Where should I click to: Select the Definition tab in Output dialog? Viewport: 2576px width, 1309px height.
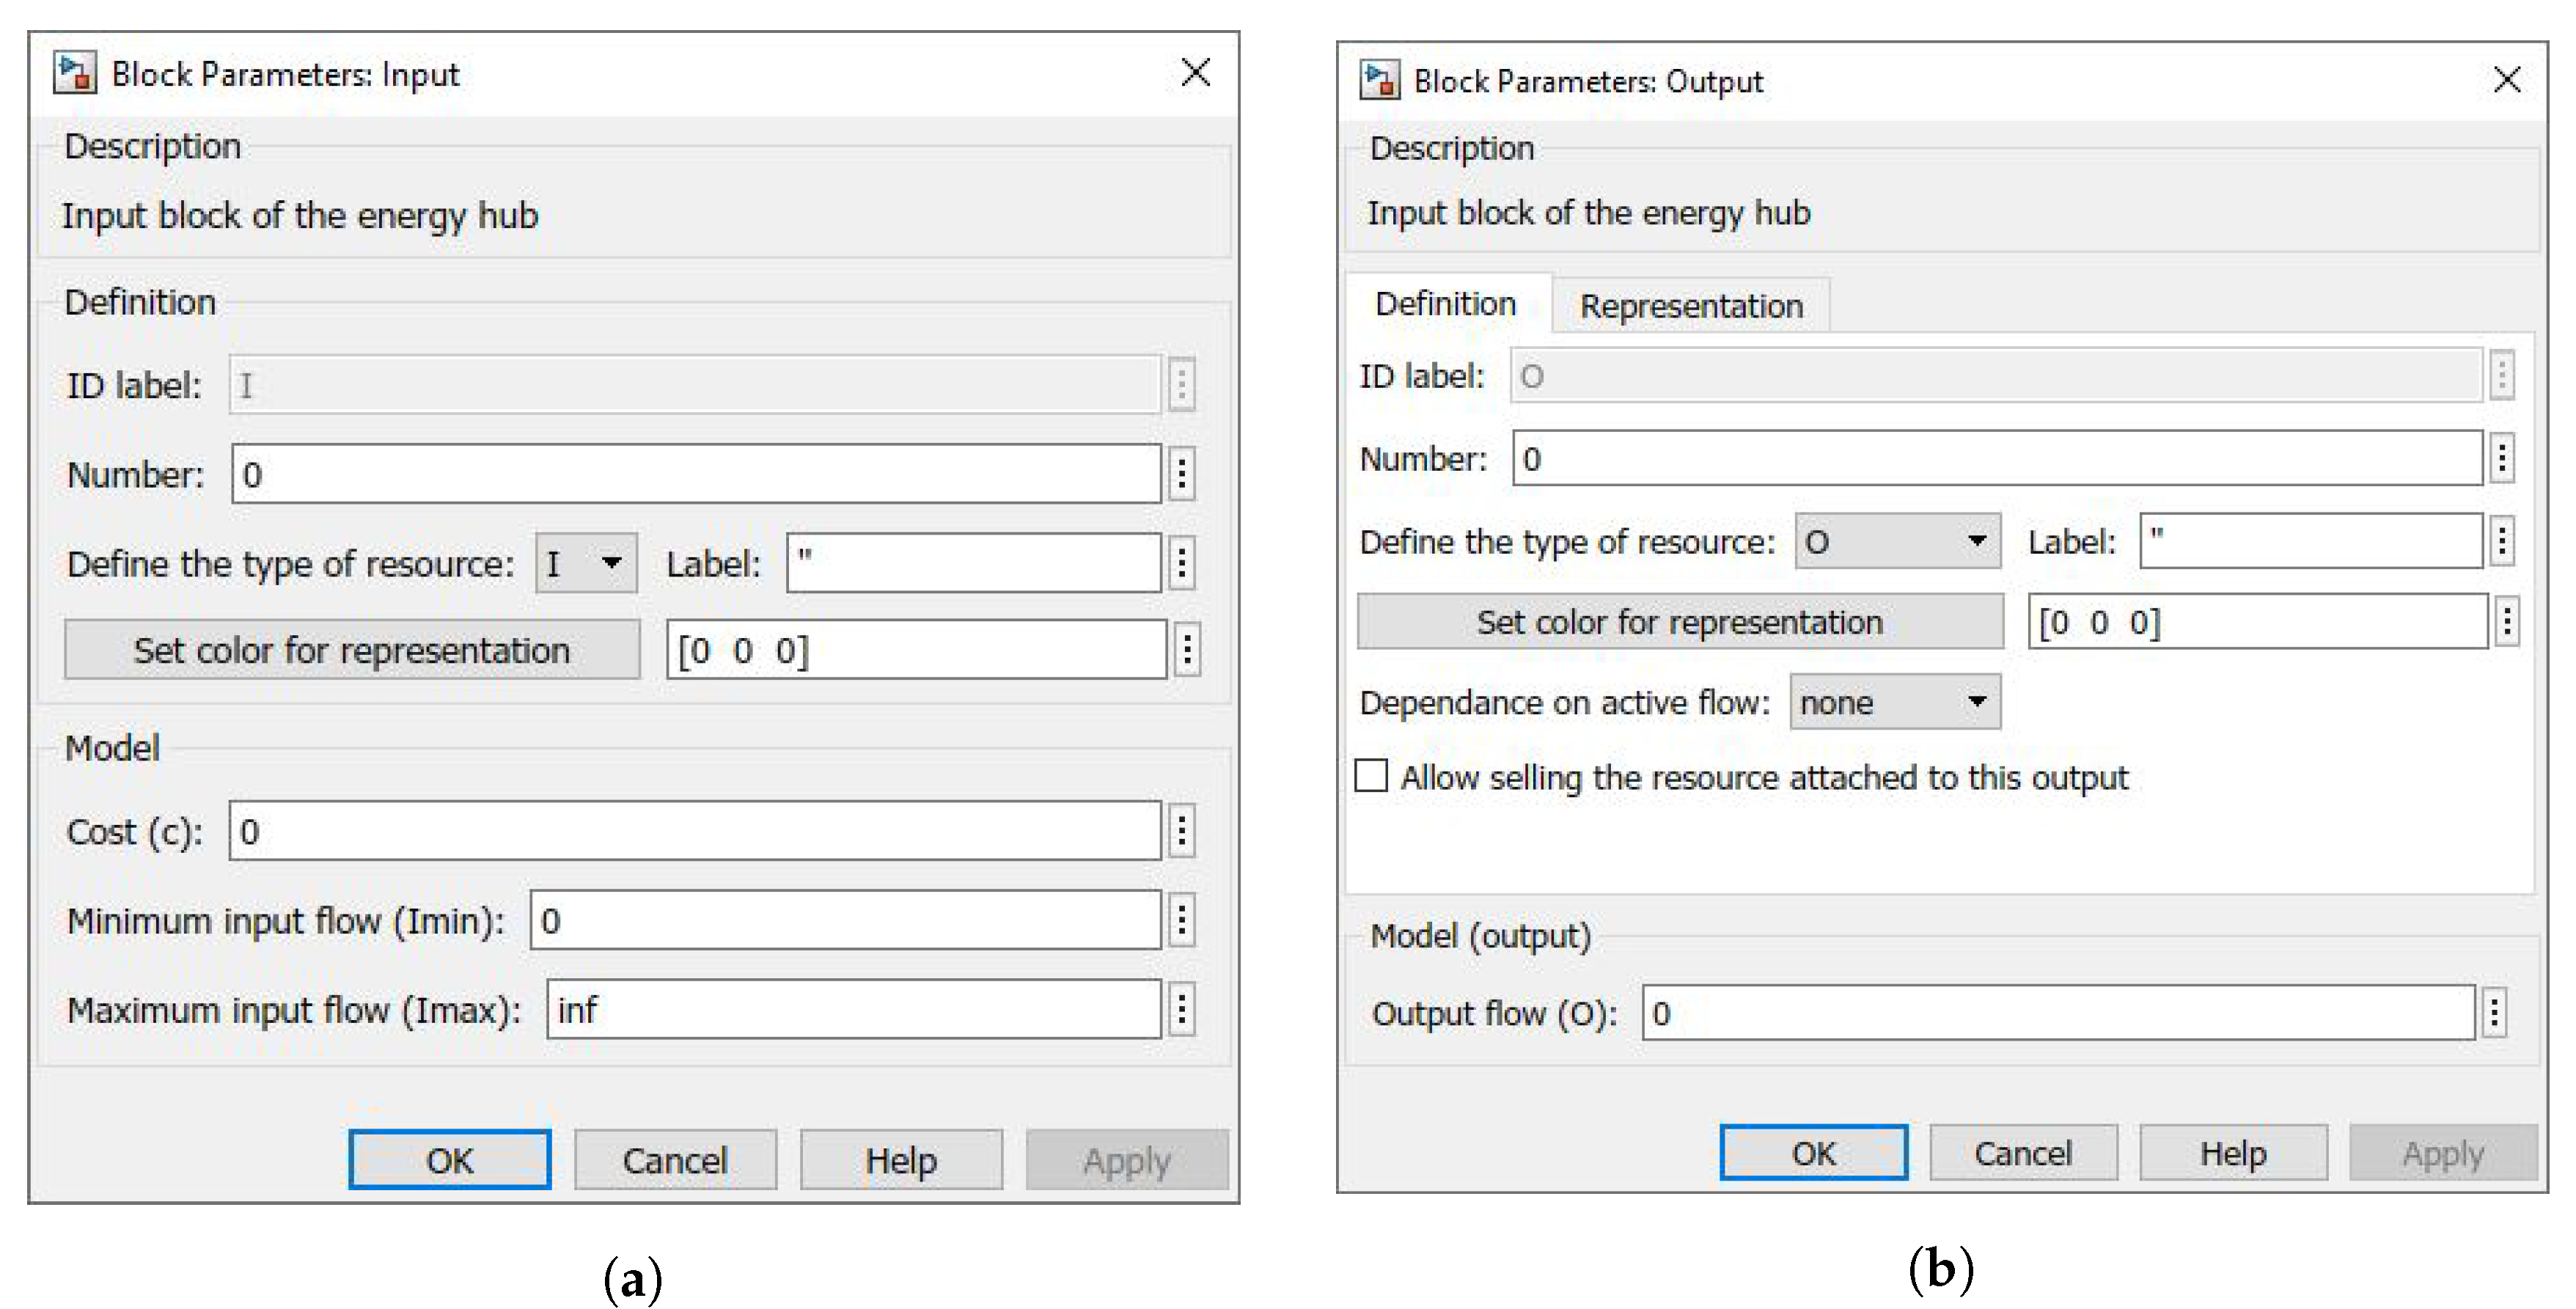tap(1445, 304)
